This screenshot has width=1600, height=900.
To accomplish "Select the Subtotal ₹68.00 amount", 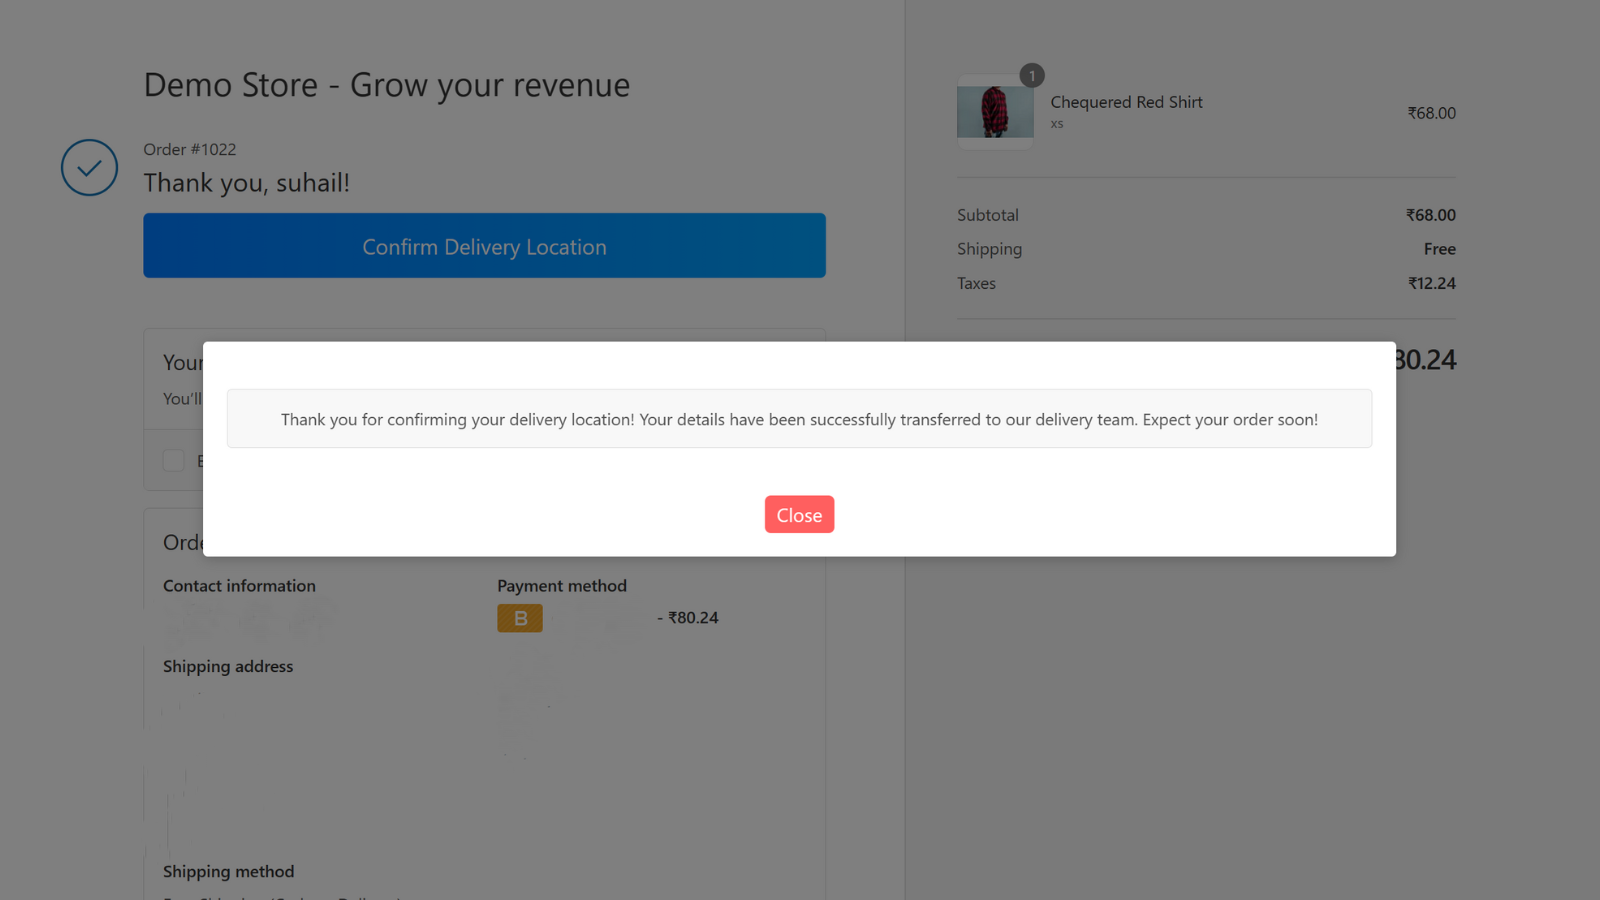I will point(1430,215).
